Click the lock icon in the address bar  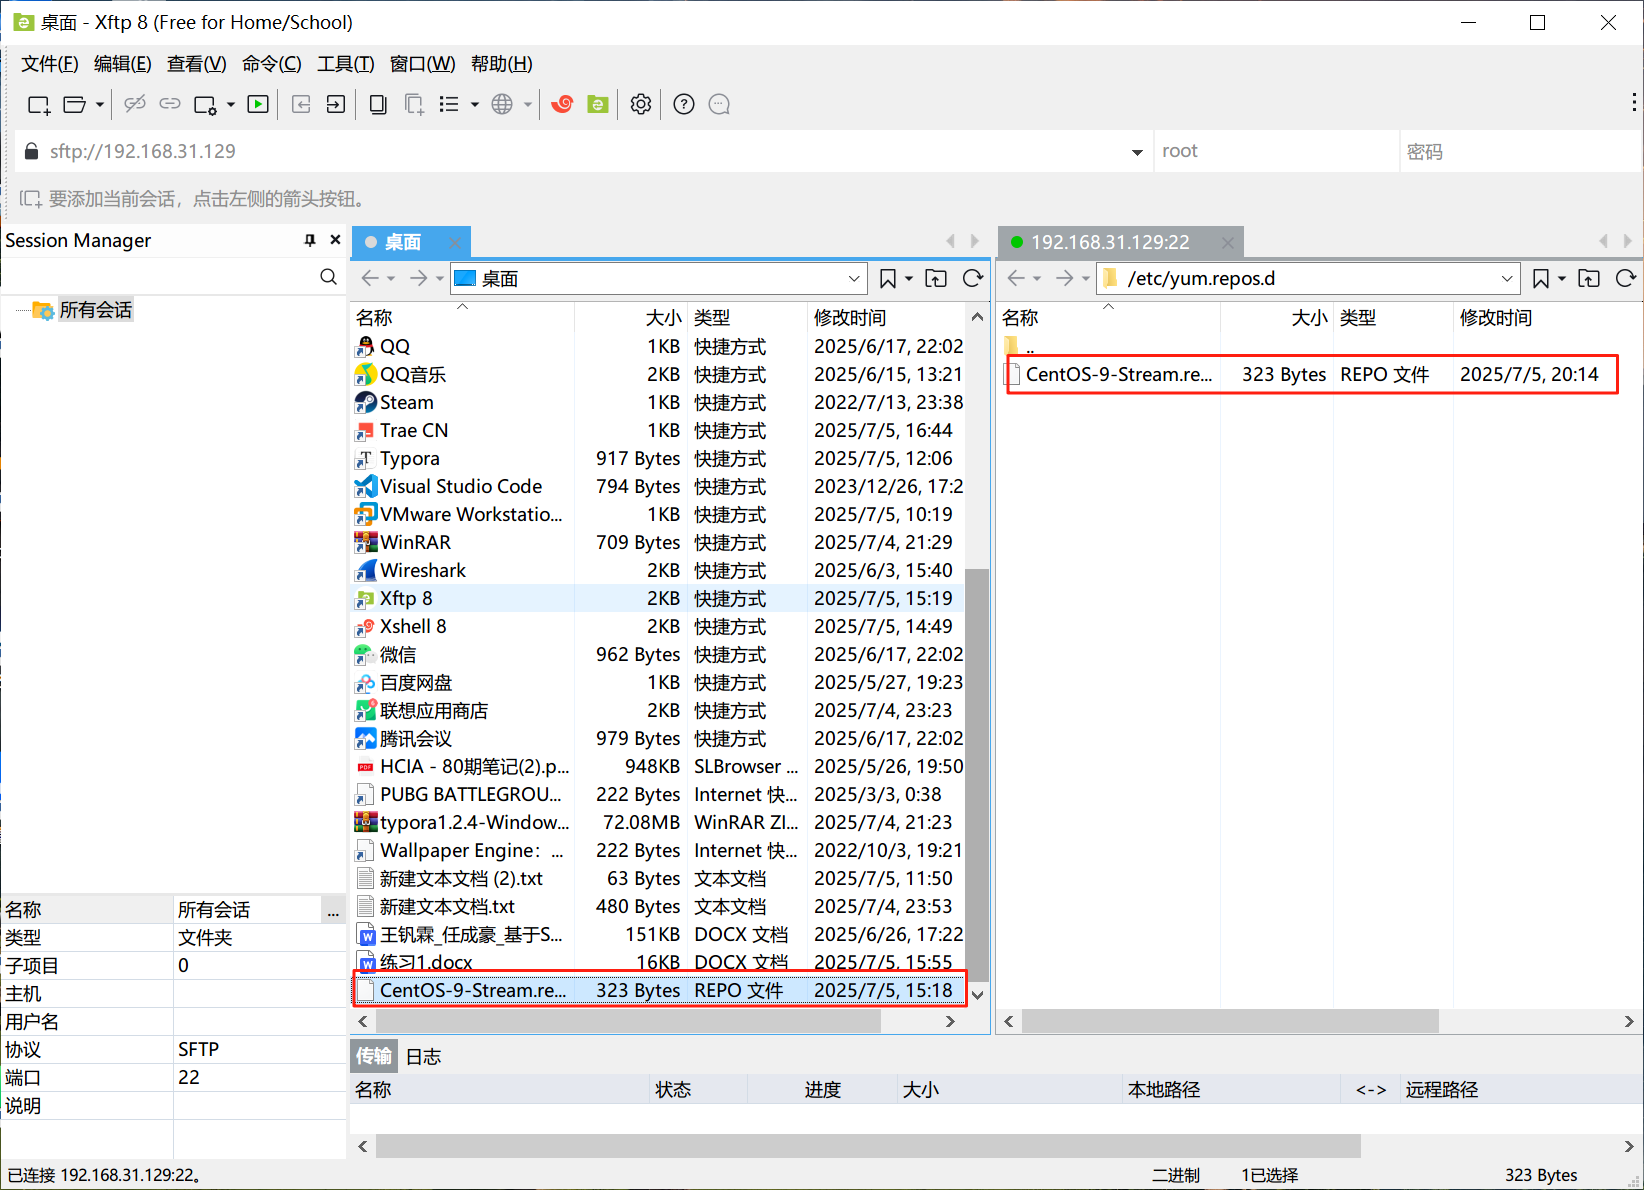pos(31,151)
